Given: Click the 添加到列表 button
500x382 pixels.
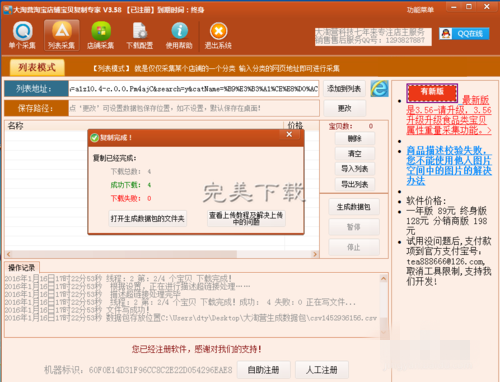Looking at the screenshot, I should [344, 89].
